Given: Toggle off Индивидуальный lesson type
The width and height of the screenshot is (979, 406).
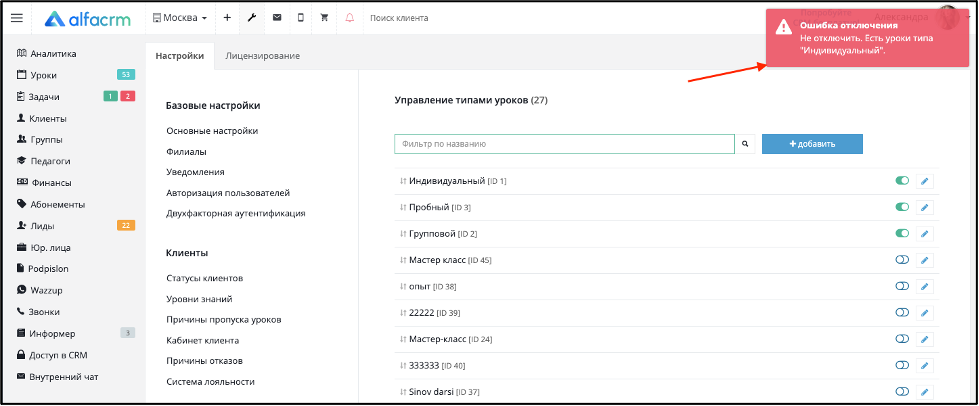Looking at the screenshot, I should pos(902,181).
